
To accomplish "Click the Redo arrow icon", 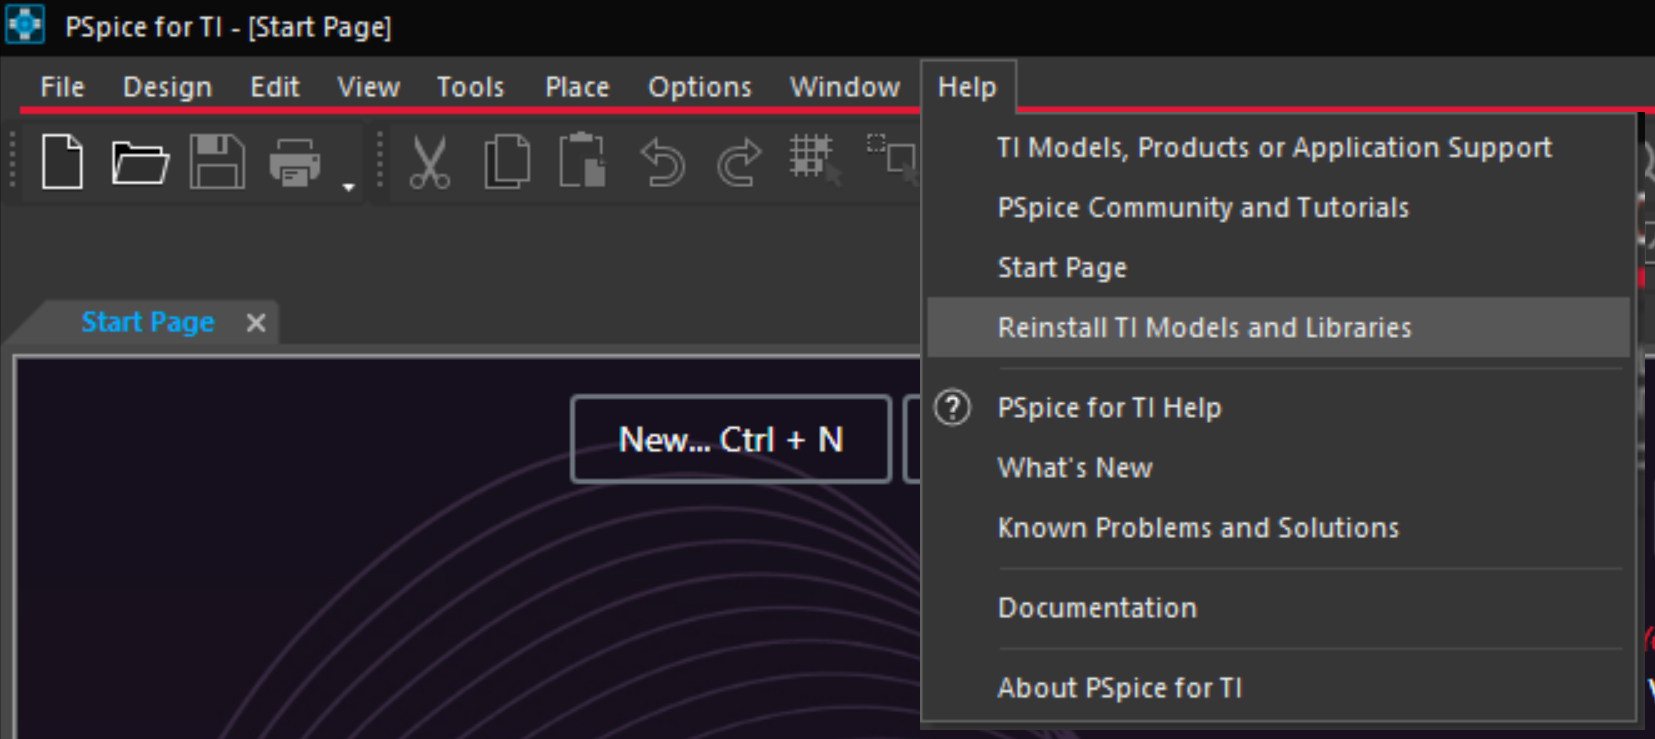I will click(x=739, y=162).
